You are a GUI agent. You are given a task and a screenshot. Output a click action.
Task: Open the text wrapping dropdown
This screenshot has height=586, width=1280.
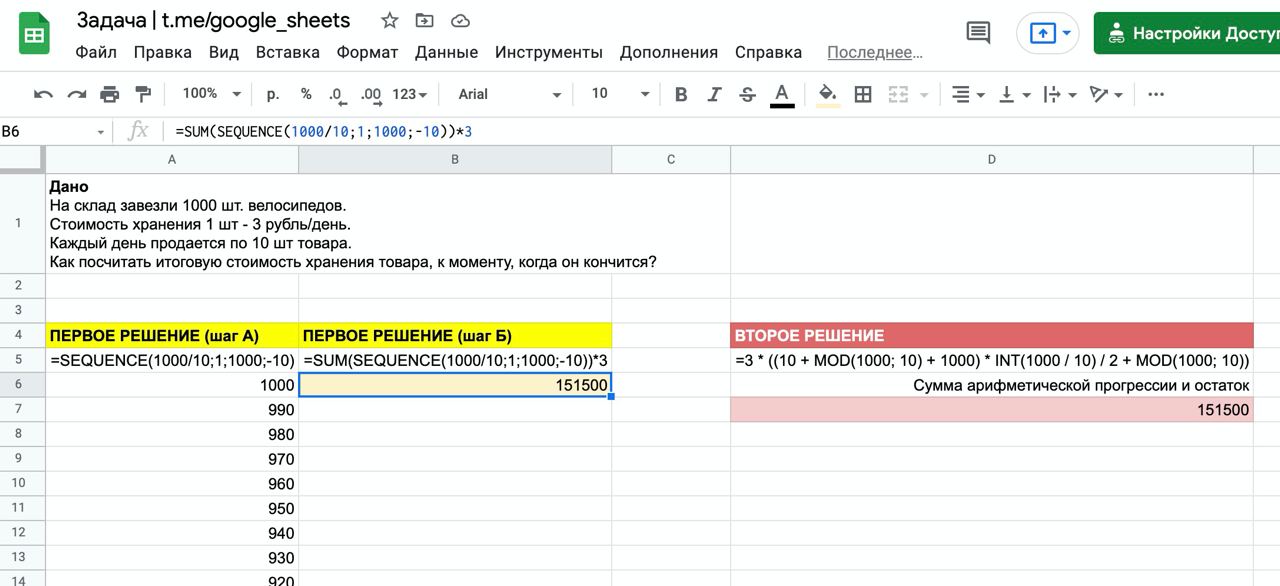(x=1059, y=94)
